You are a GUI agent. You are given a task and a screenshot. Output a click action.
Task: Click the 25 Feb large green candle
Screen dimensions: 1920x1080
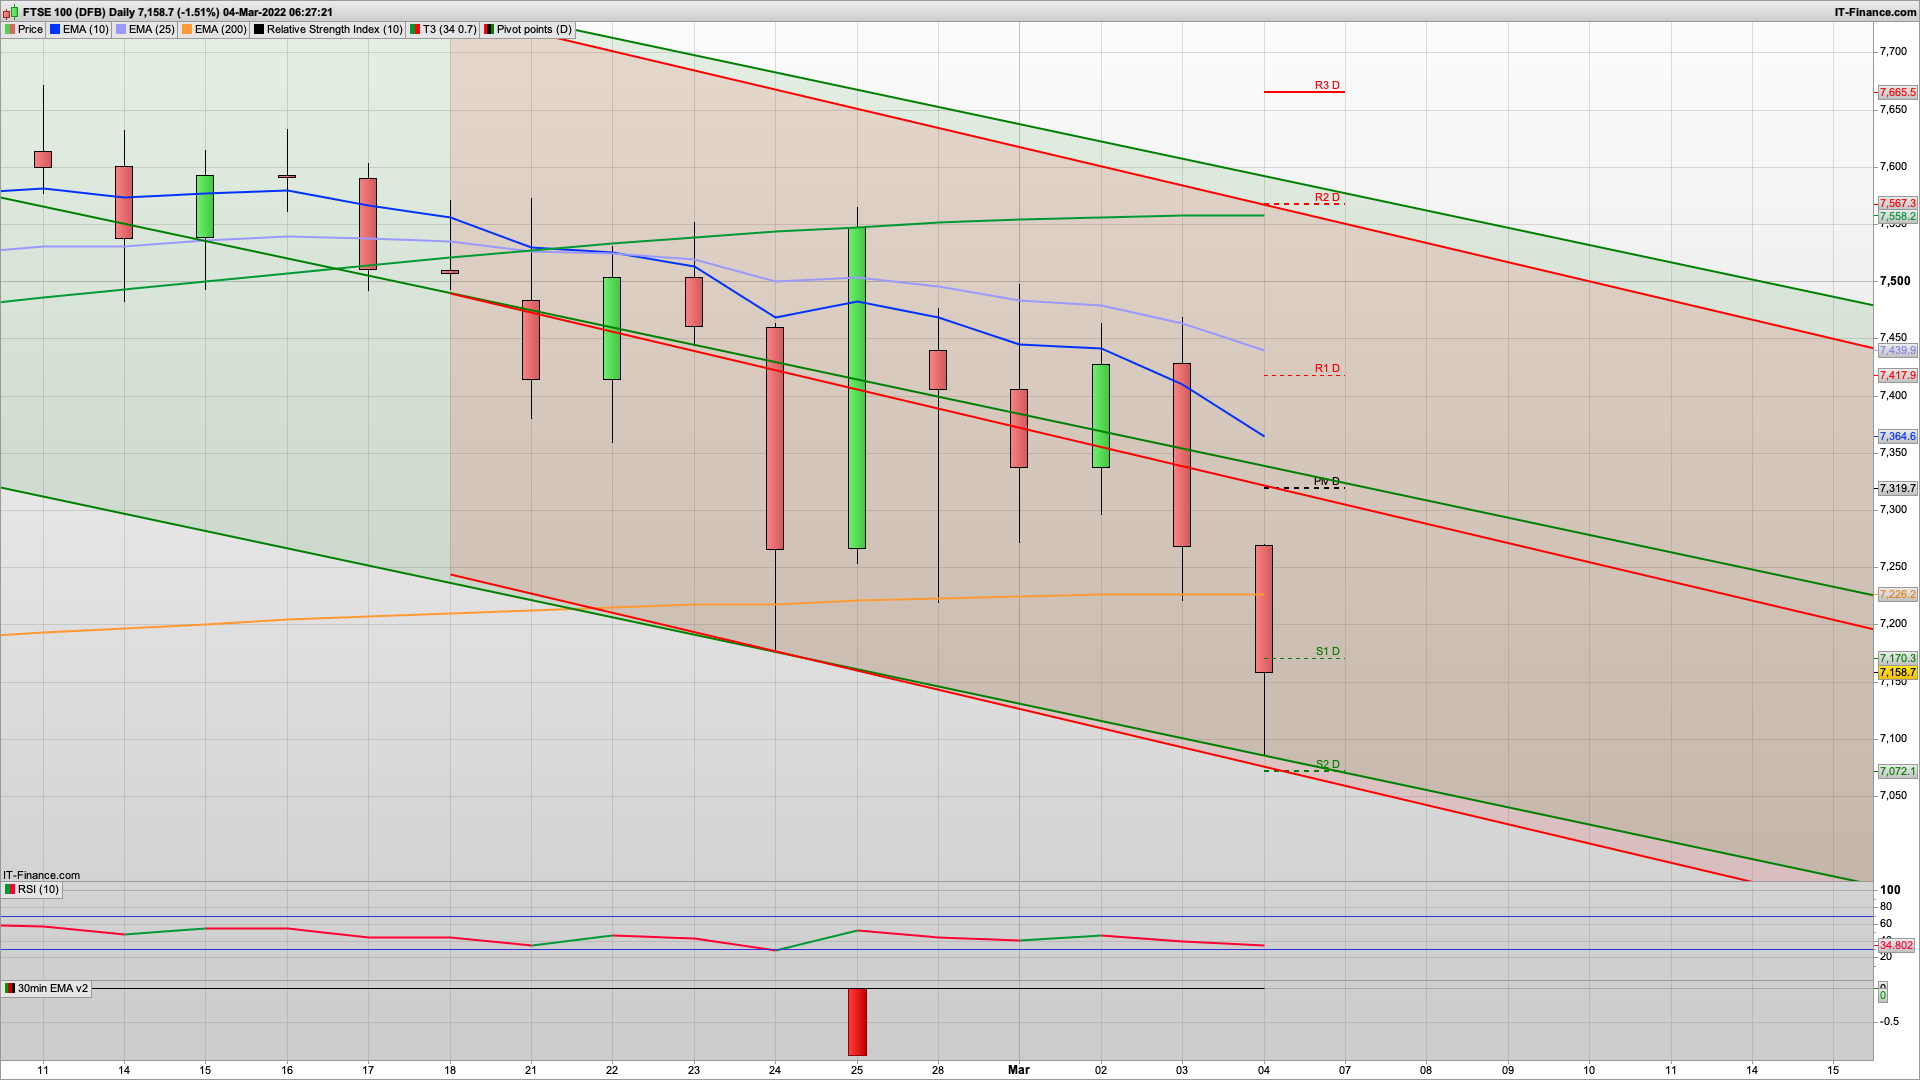(857, 388)
